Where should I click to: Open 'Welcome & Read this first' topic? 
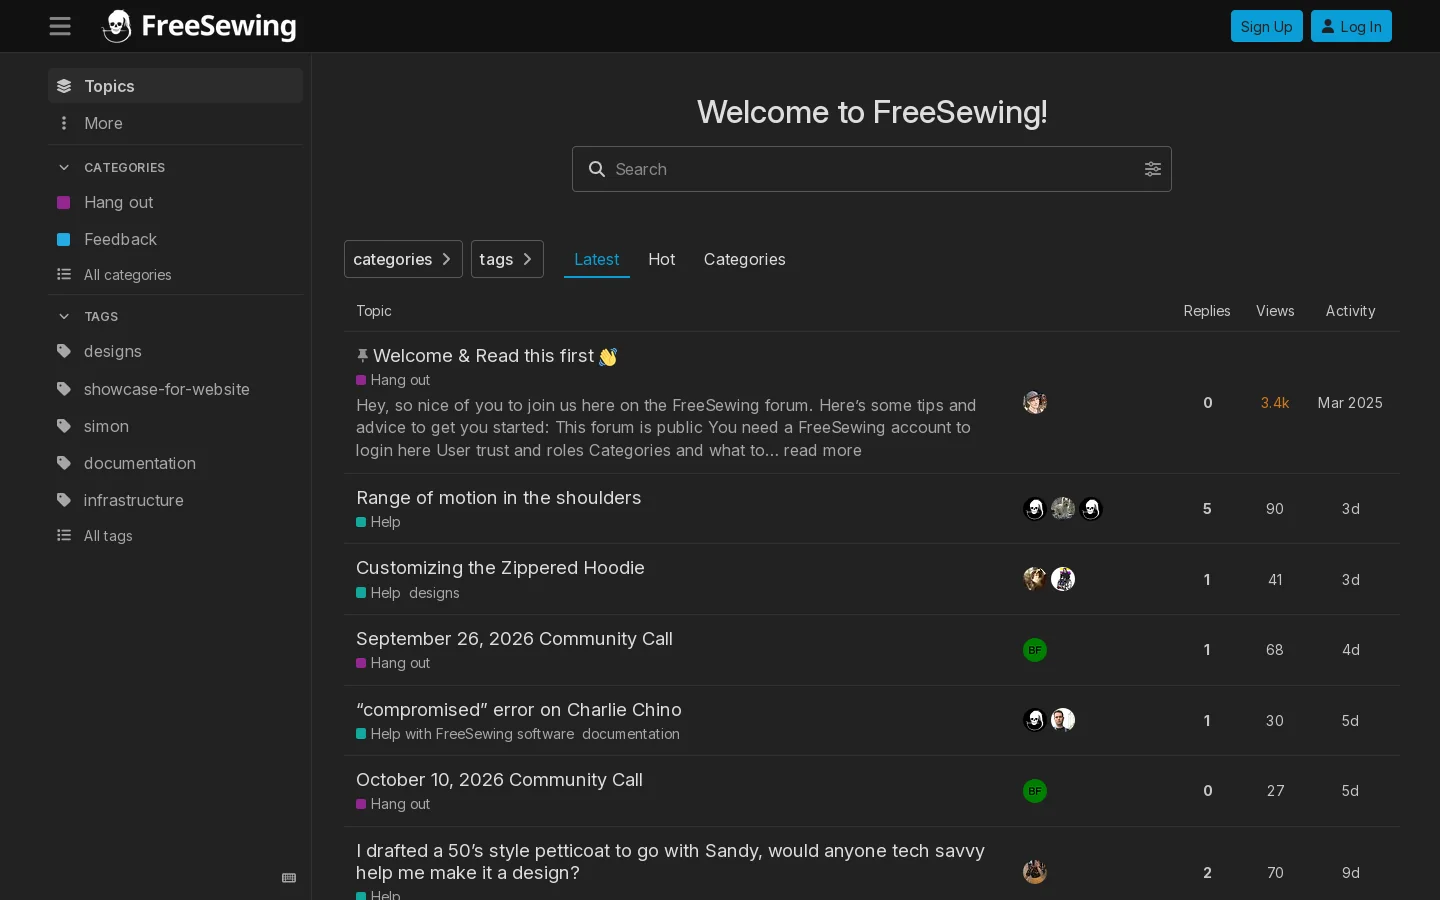click(483, 356)
